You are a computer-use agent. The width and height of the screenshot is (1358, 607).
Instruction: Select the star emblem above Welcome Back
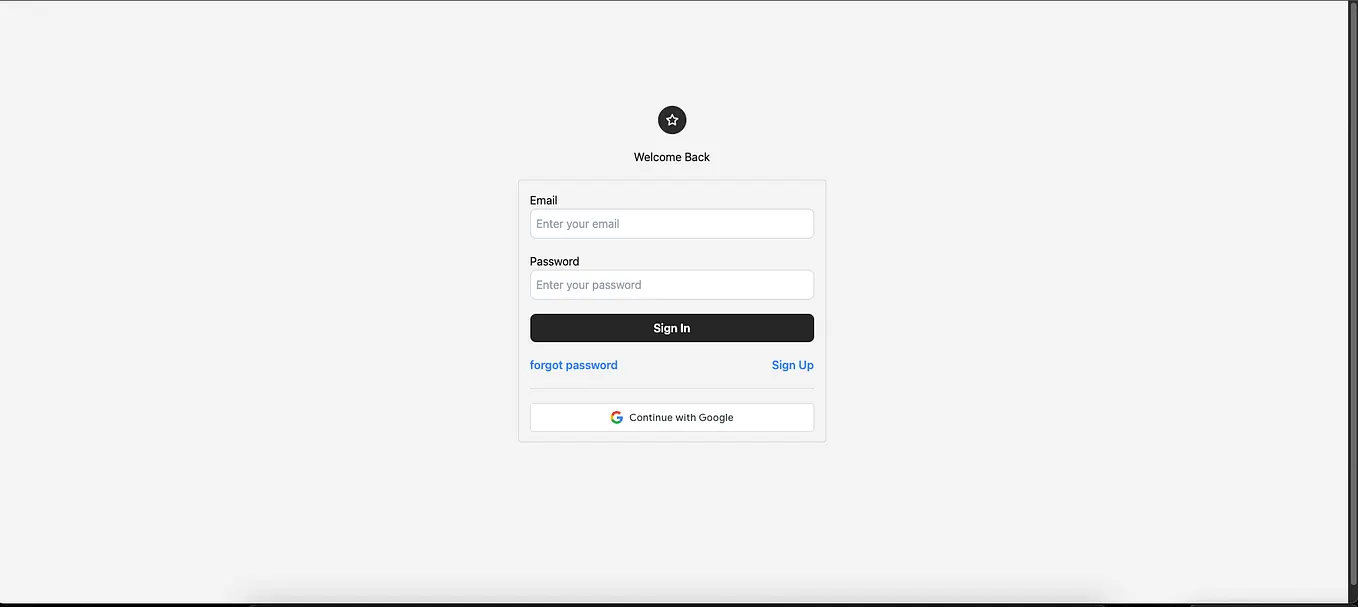pos(671,120)
